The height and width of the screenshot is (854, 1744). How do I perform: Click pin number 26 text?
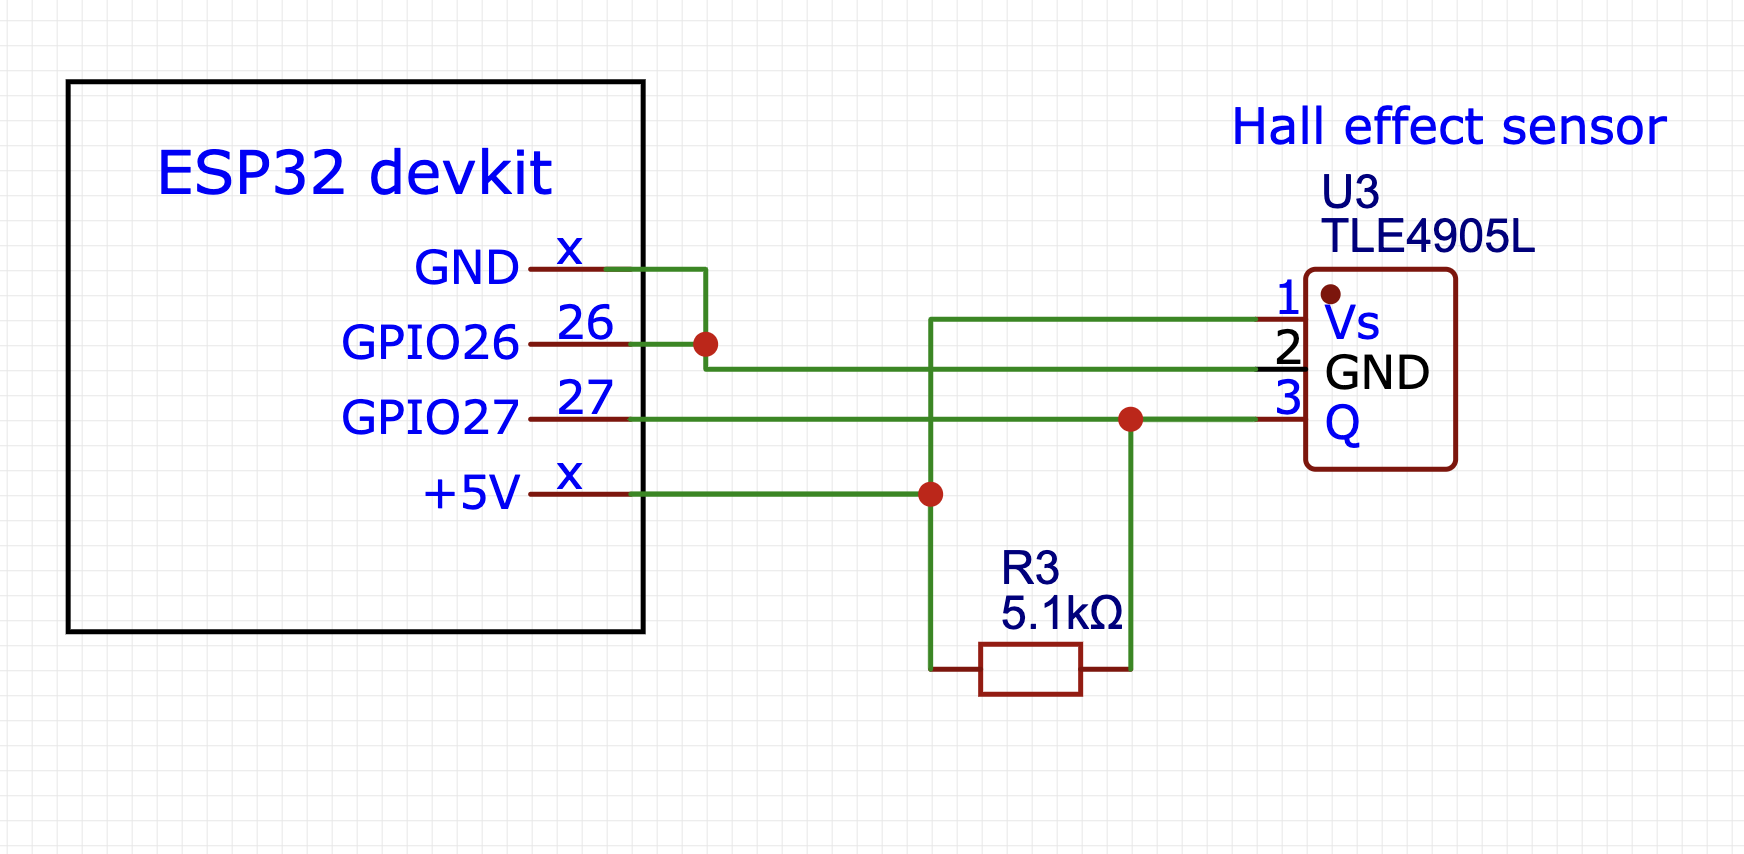(x=585, y=323)
